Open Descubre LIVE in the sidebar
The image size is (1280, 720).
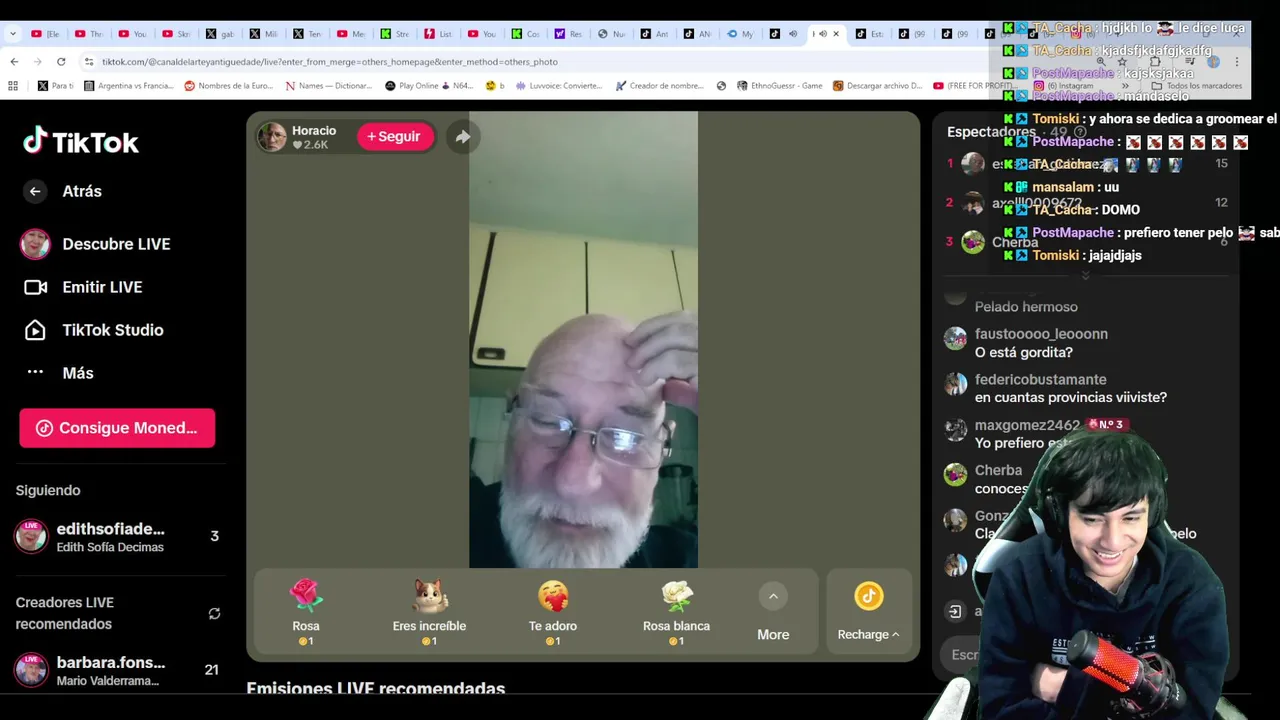96,244
